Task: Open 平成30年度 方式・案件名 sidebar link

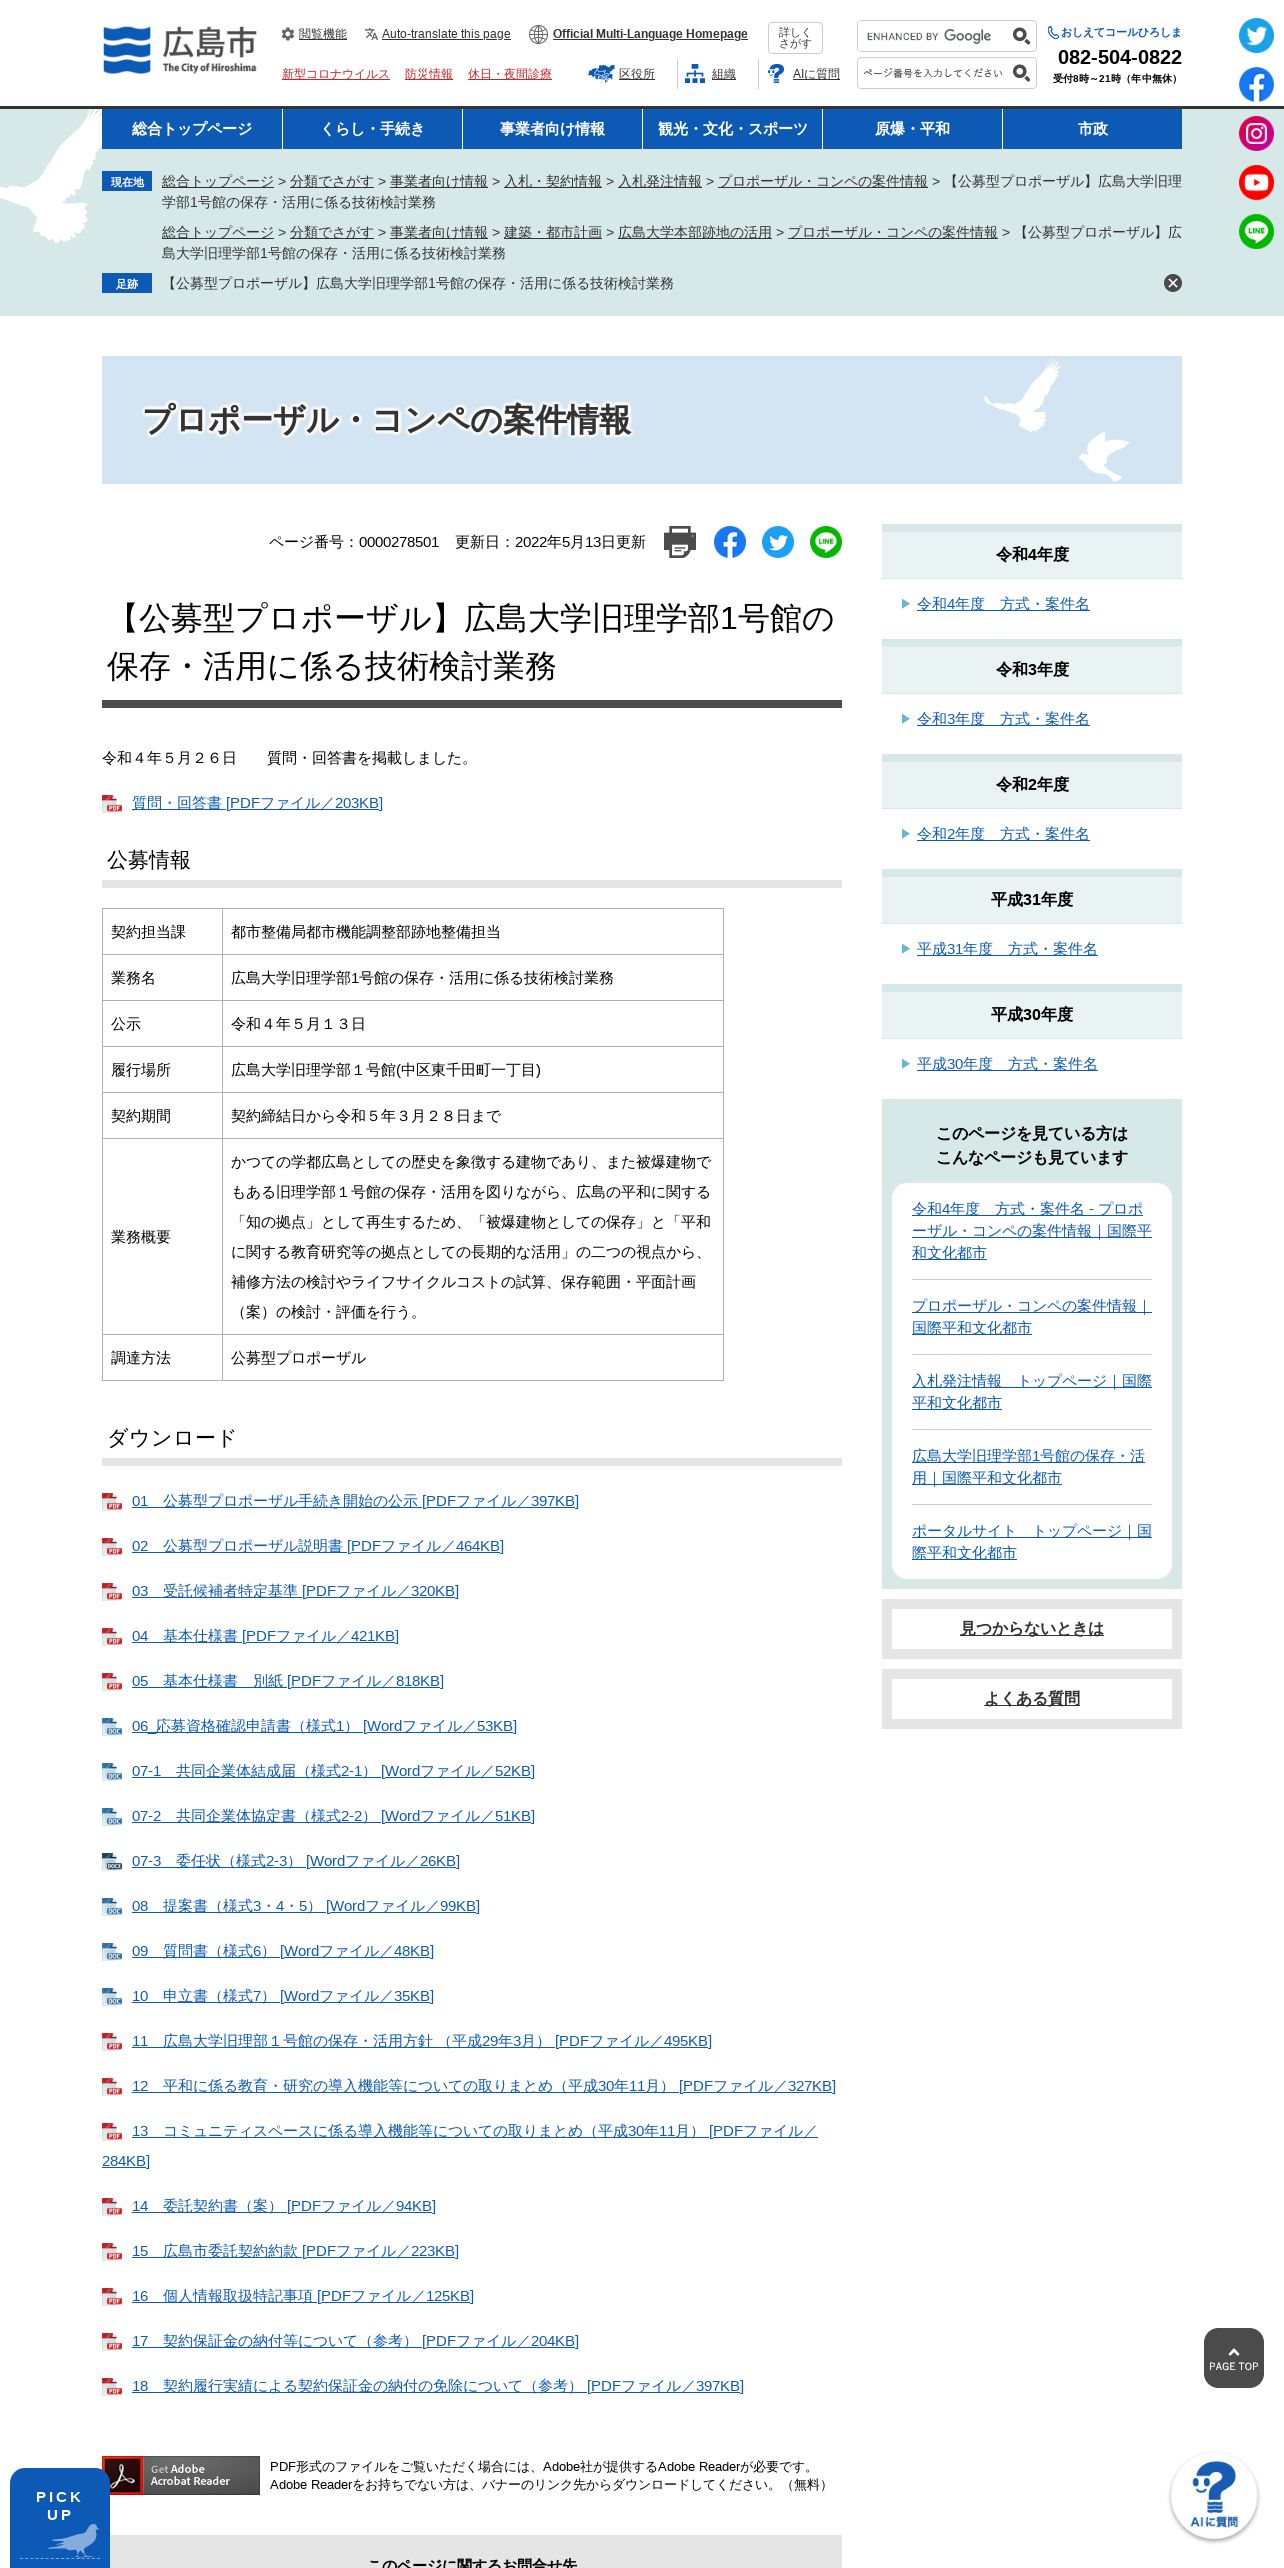Action: coord(1007,1064)
